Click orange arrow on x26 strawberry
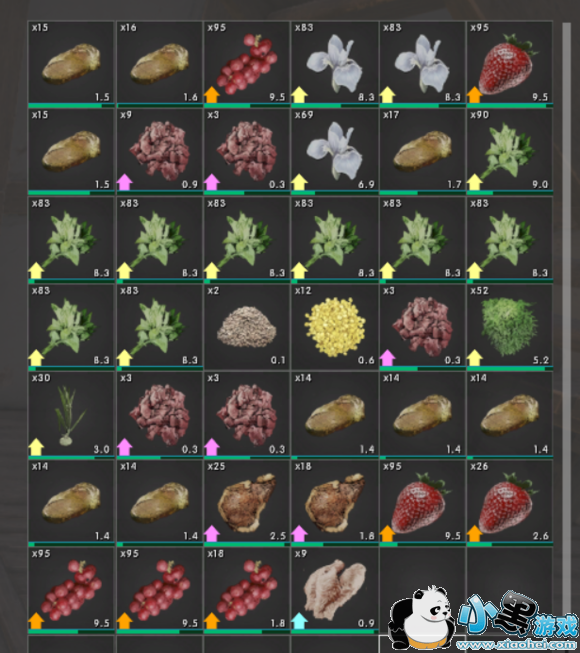 coord(475,533)
